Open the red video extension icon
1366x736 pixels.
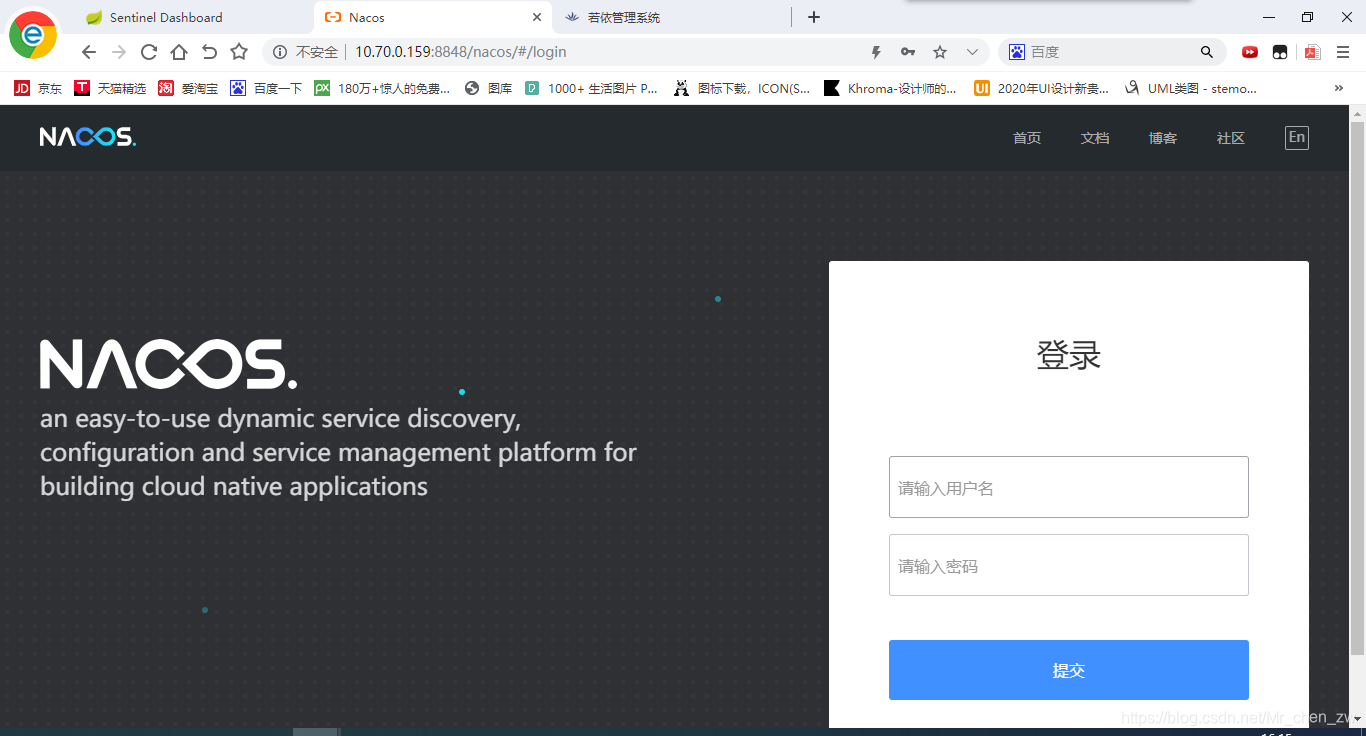pos(1250,52)
